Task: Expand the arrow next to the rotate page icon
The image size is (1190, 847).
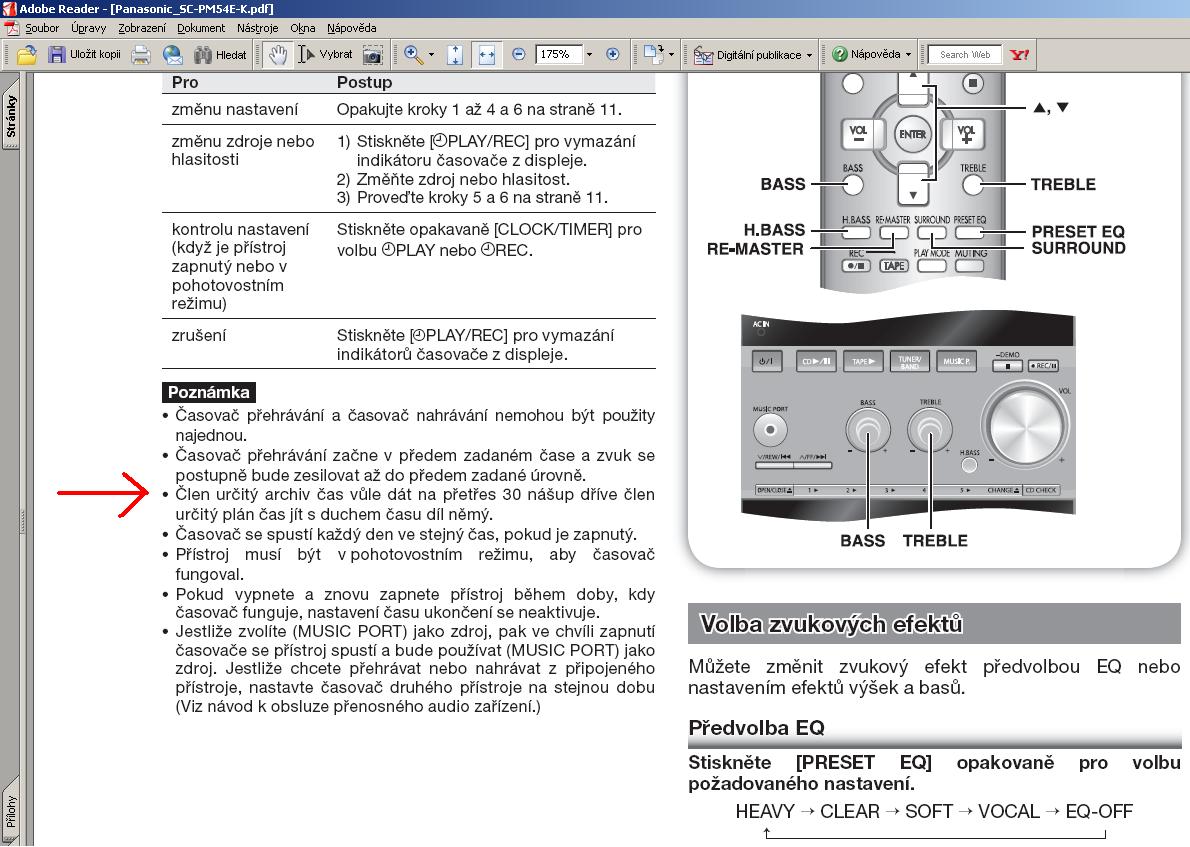Action: coord(671,55)
